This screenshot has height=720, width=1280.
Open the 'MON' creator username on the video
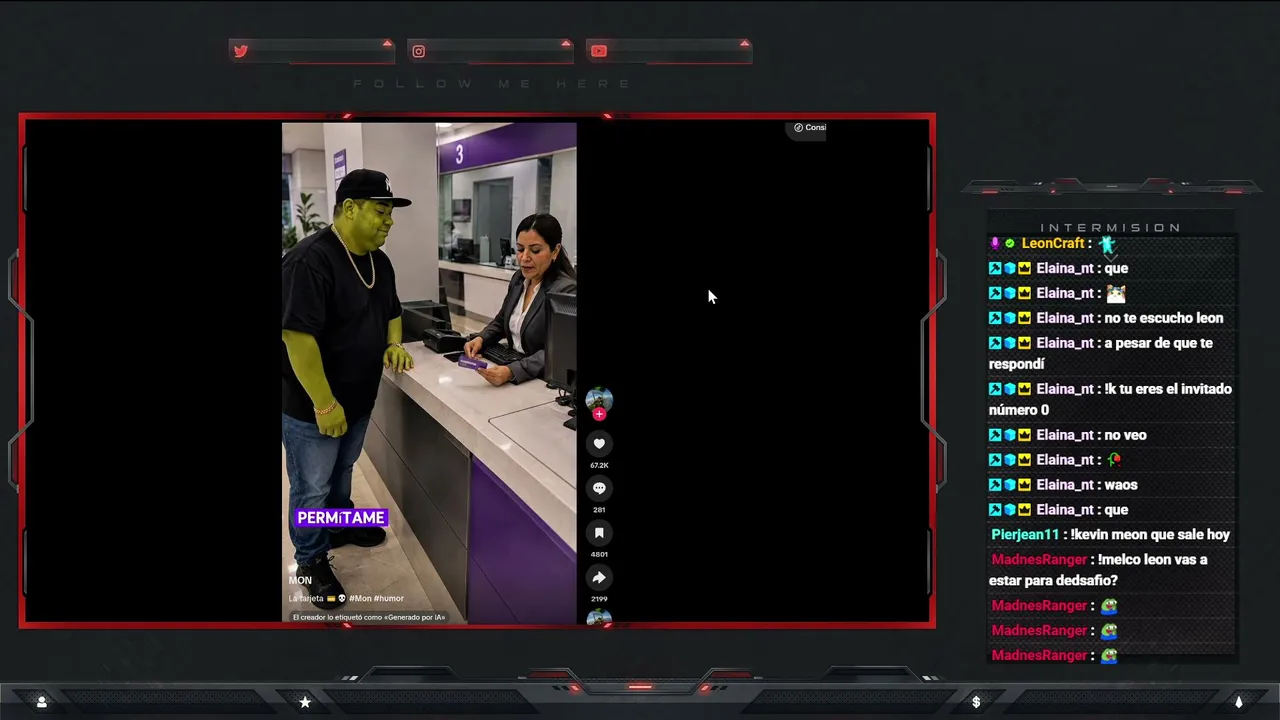coord(300,580)
